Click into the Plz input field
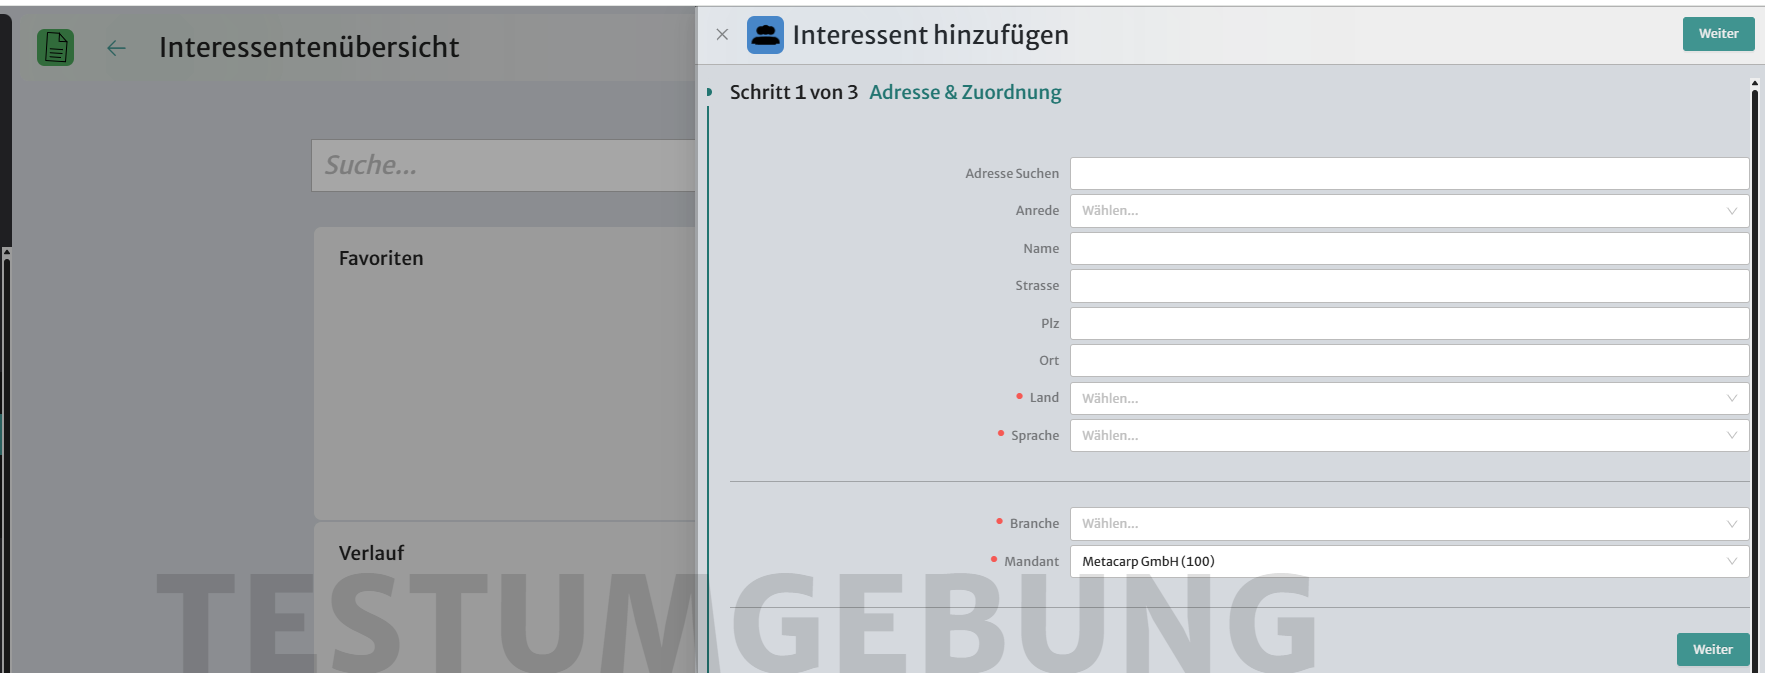The height and width of the screenshot is (673, 1765). pyautogui.click(x=1409, y=323)
